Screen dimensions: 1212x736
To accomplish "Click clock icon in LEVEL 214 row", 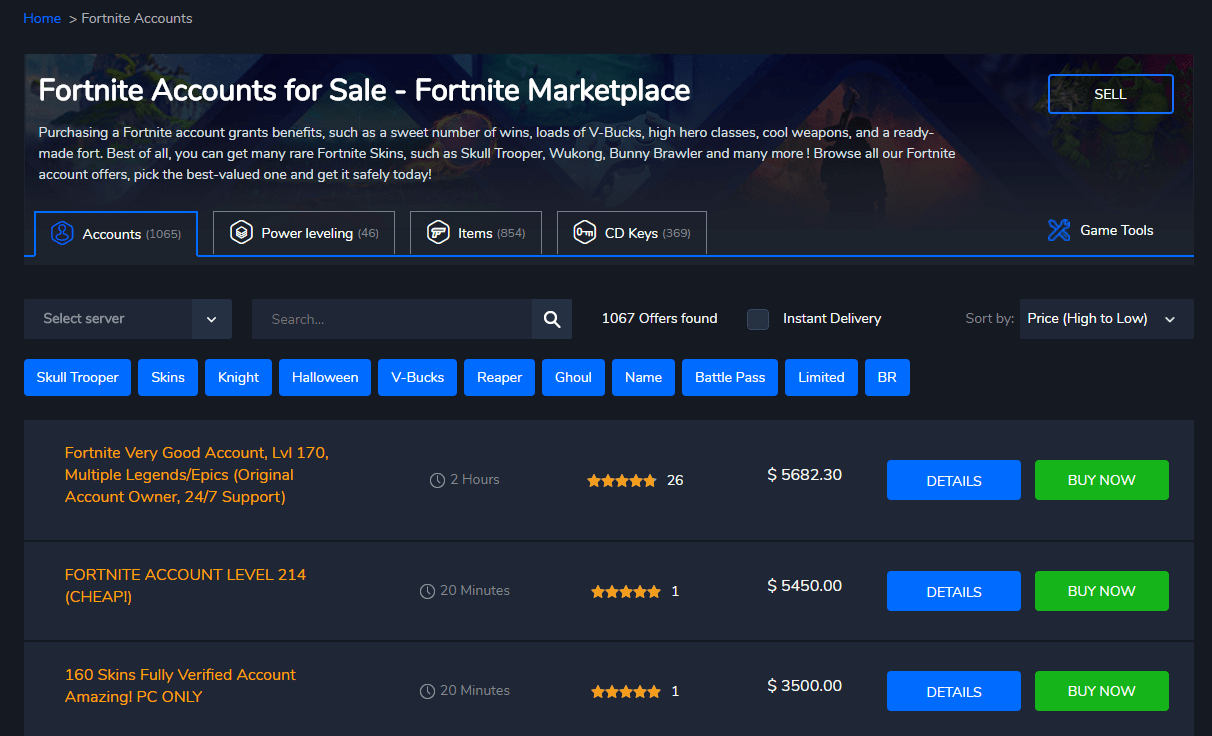I will pyautogui.click(x=427, y=591).
